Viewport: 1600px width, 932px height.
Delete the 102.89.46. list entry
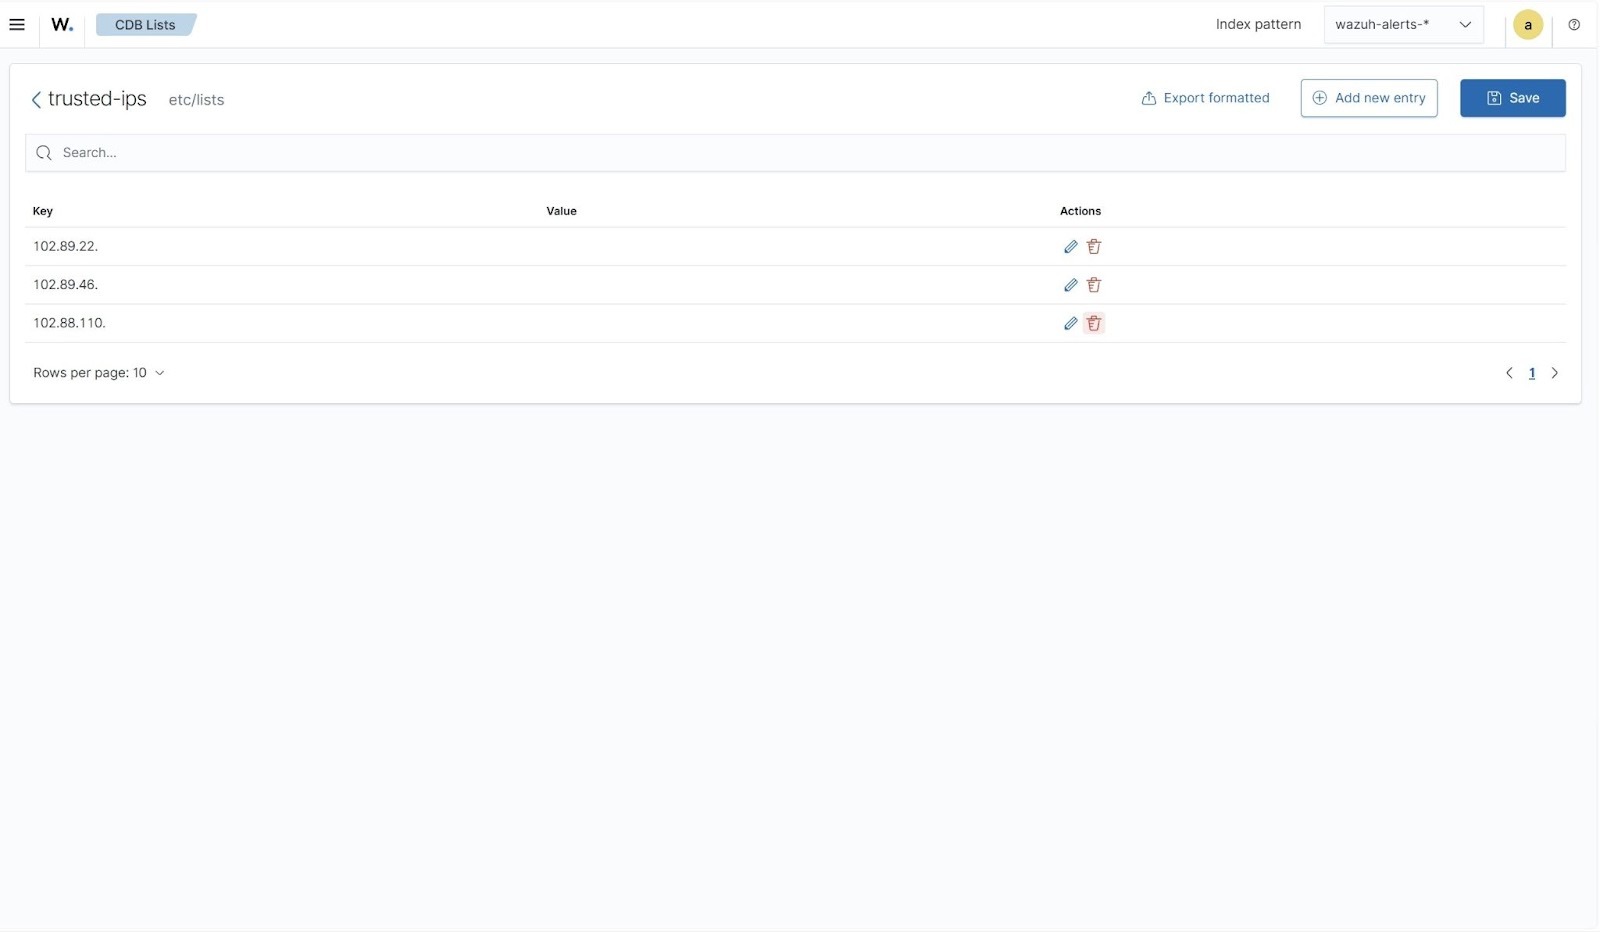tap(1093, 284)
